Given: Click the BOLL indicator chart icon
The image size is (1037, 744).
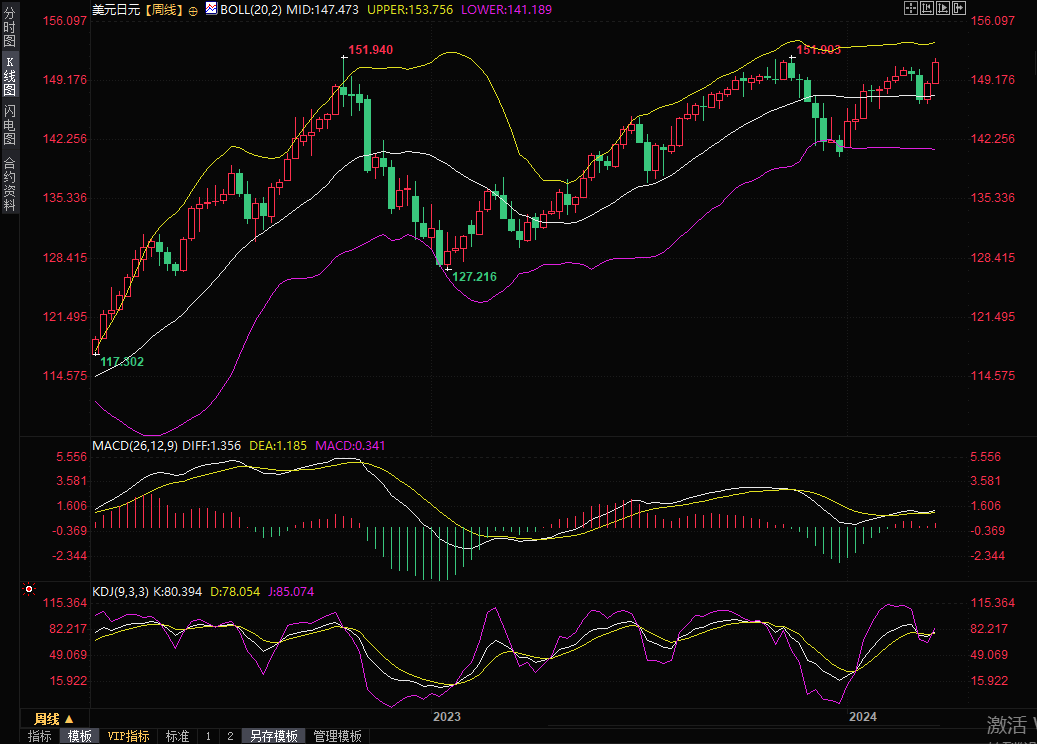Looking at the screenshot, I should [211, 8].
